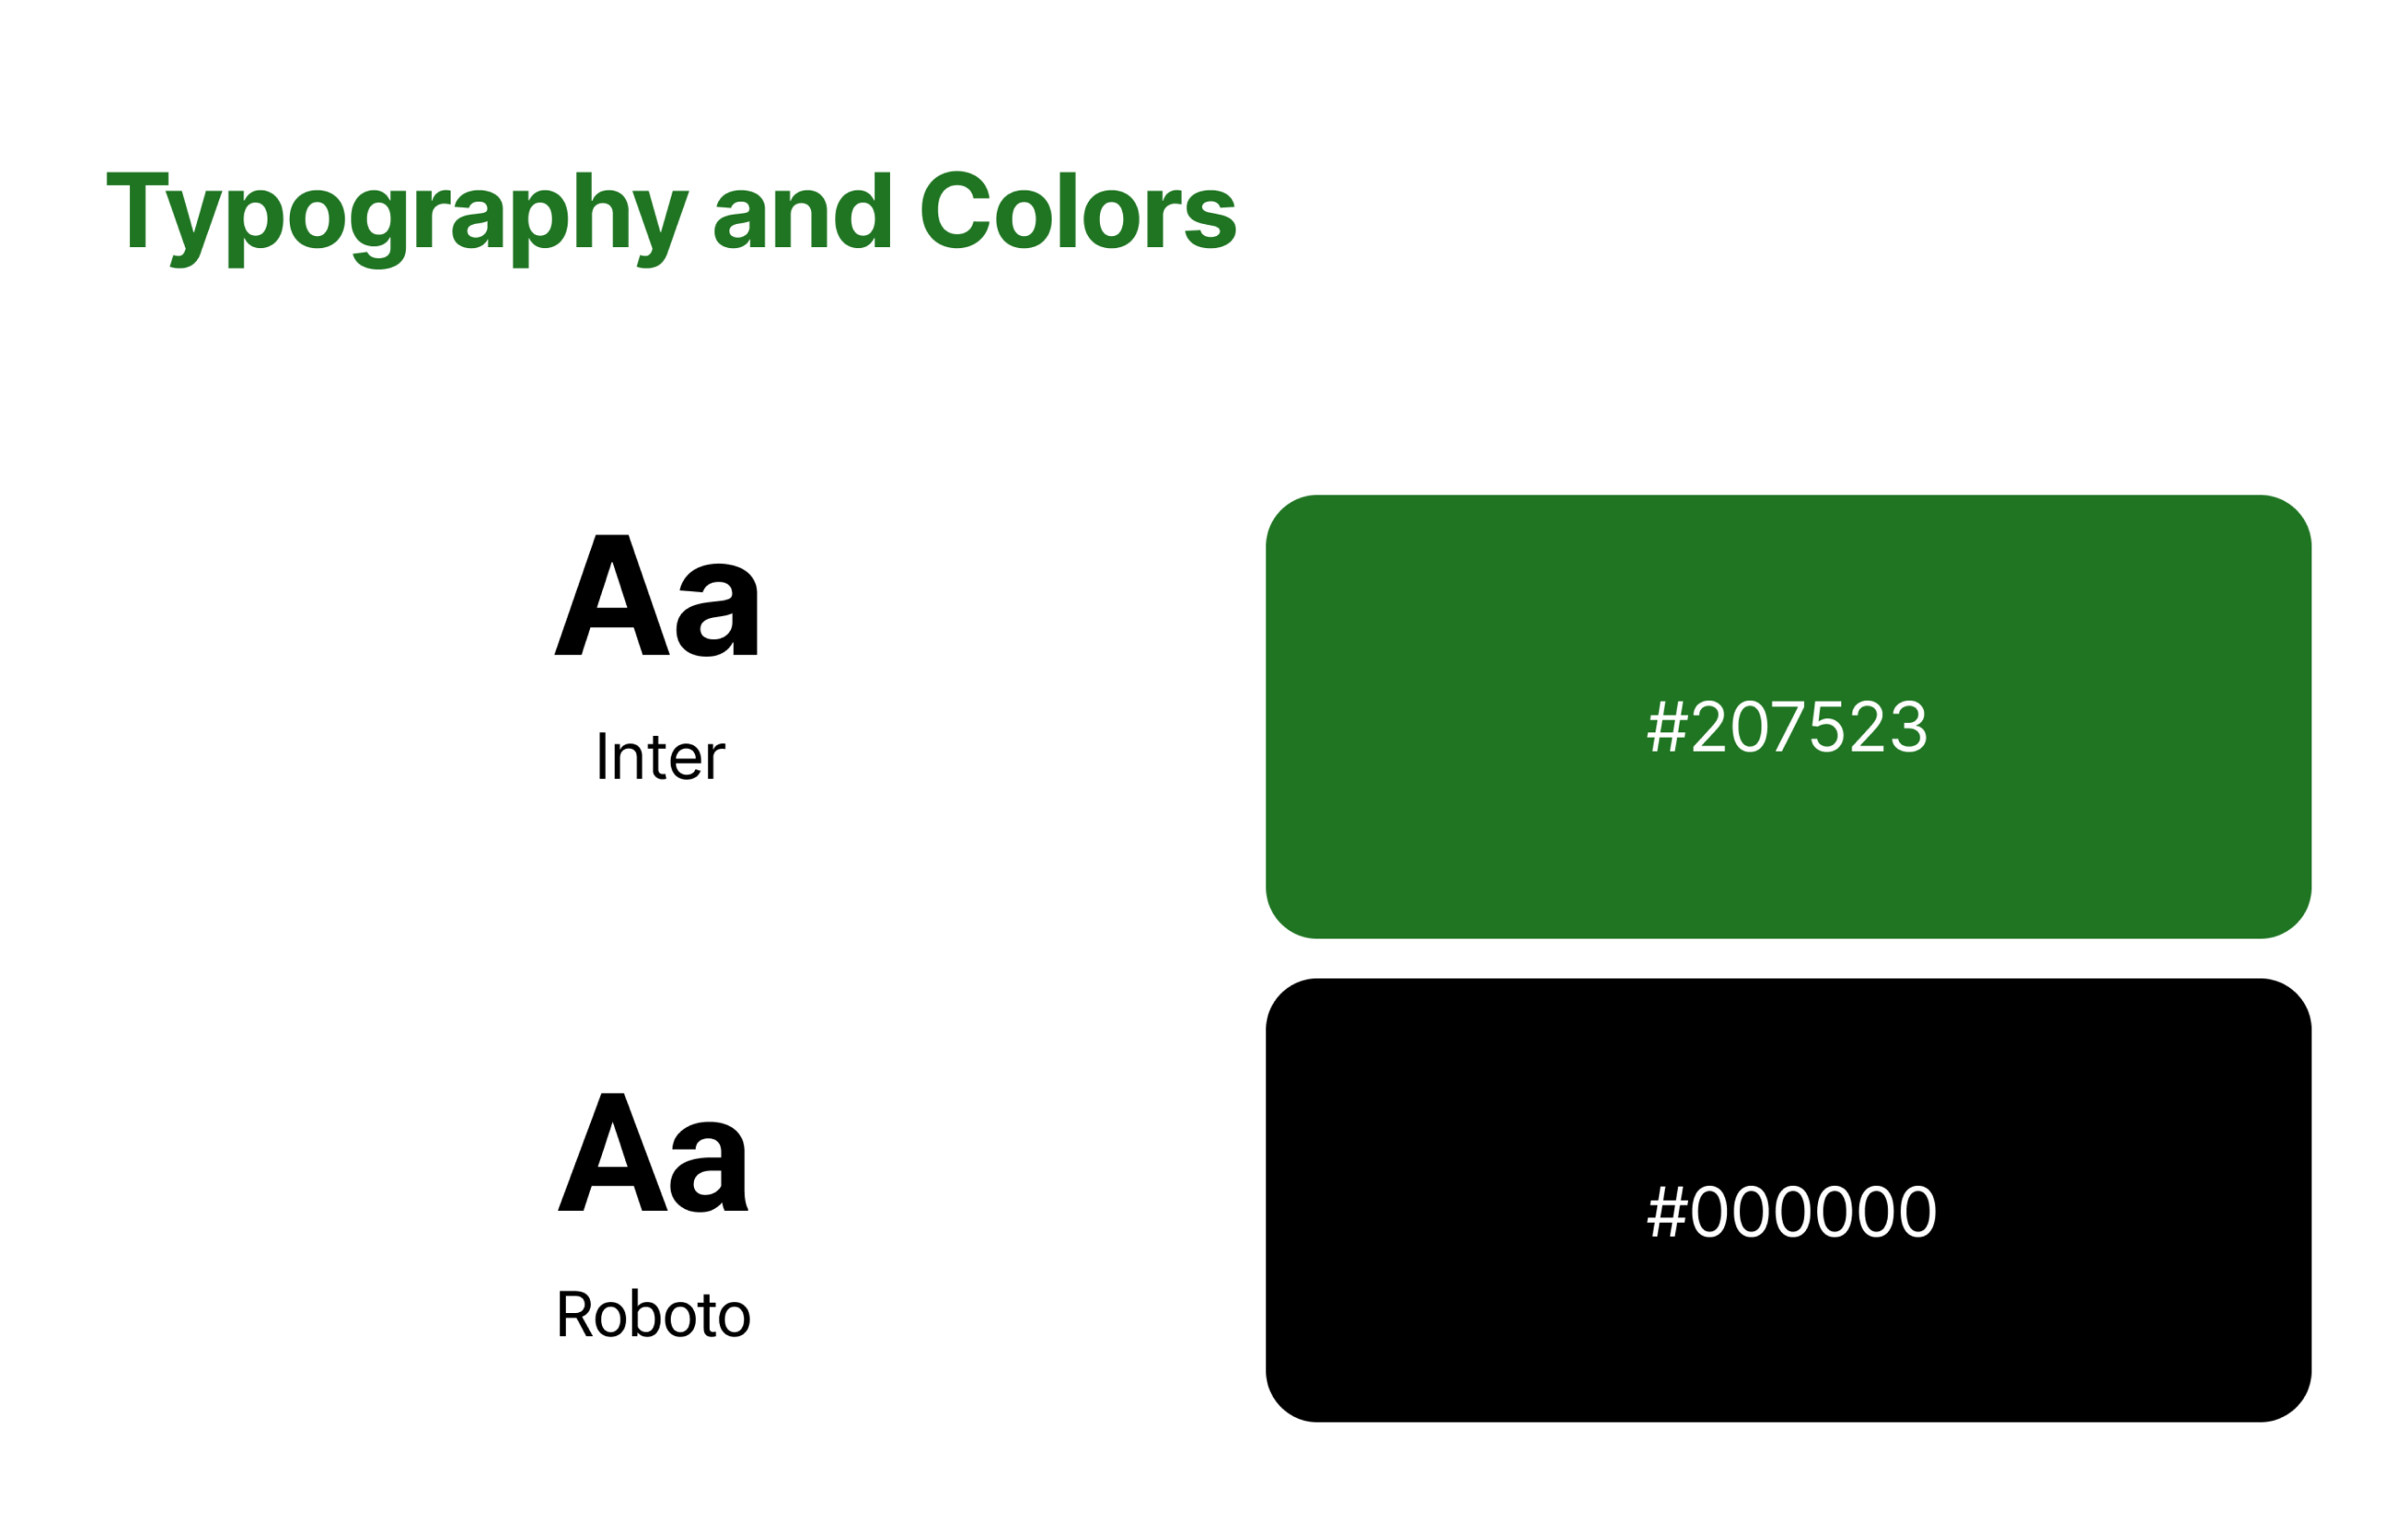Click the letter "T" starting the heading
The image size is (2408, 1537).
tap(137, 209)
